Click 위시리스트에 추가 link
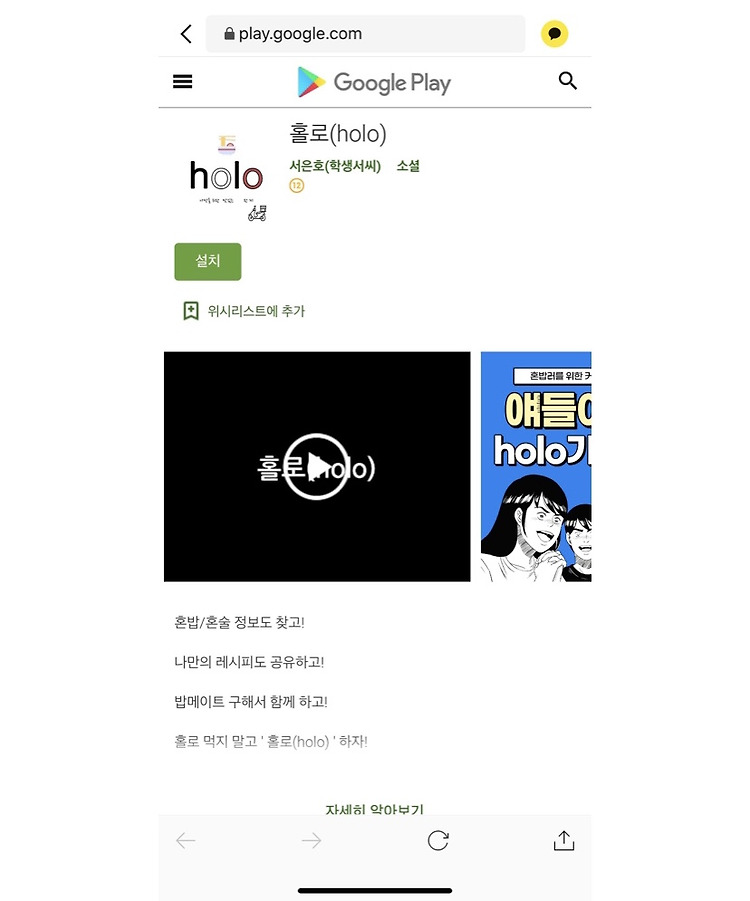750x901 pixels. pos(256,311)
